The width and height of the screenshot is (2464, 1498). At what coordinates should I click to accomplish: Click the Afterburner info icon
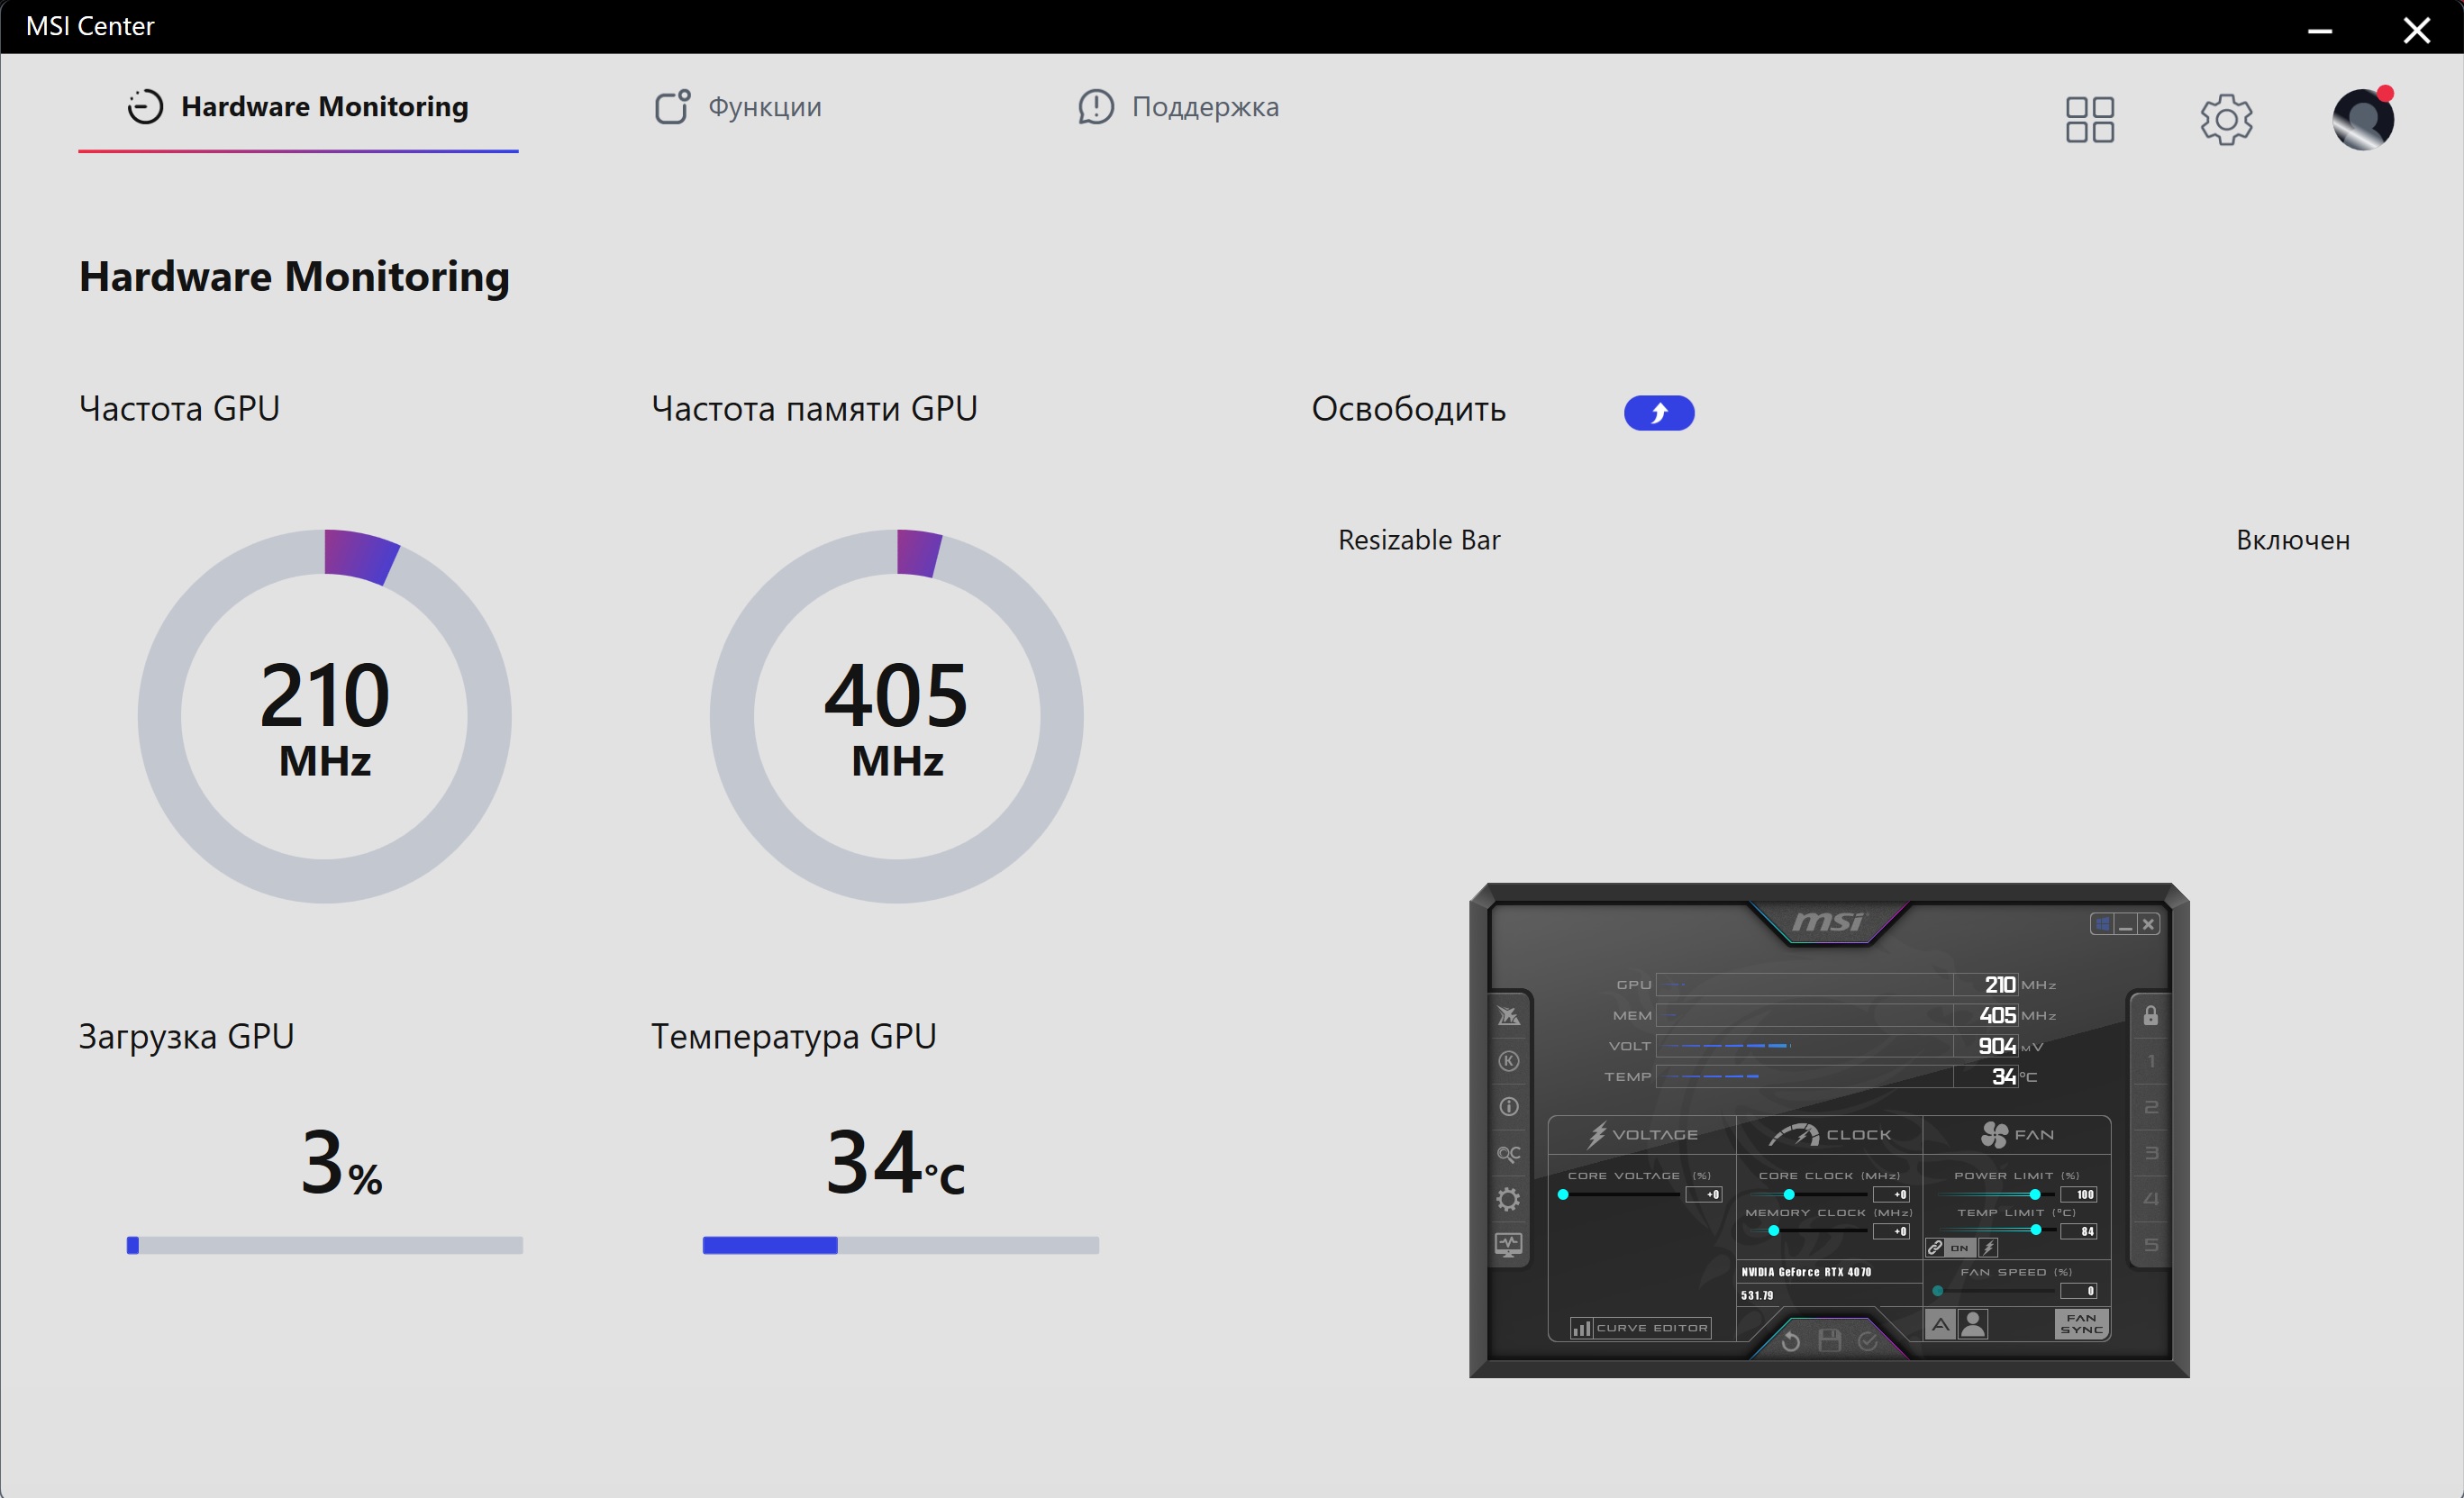click(x=1508, y=1107)
